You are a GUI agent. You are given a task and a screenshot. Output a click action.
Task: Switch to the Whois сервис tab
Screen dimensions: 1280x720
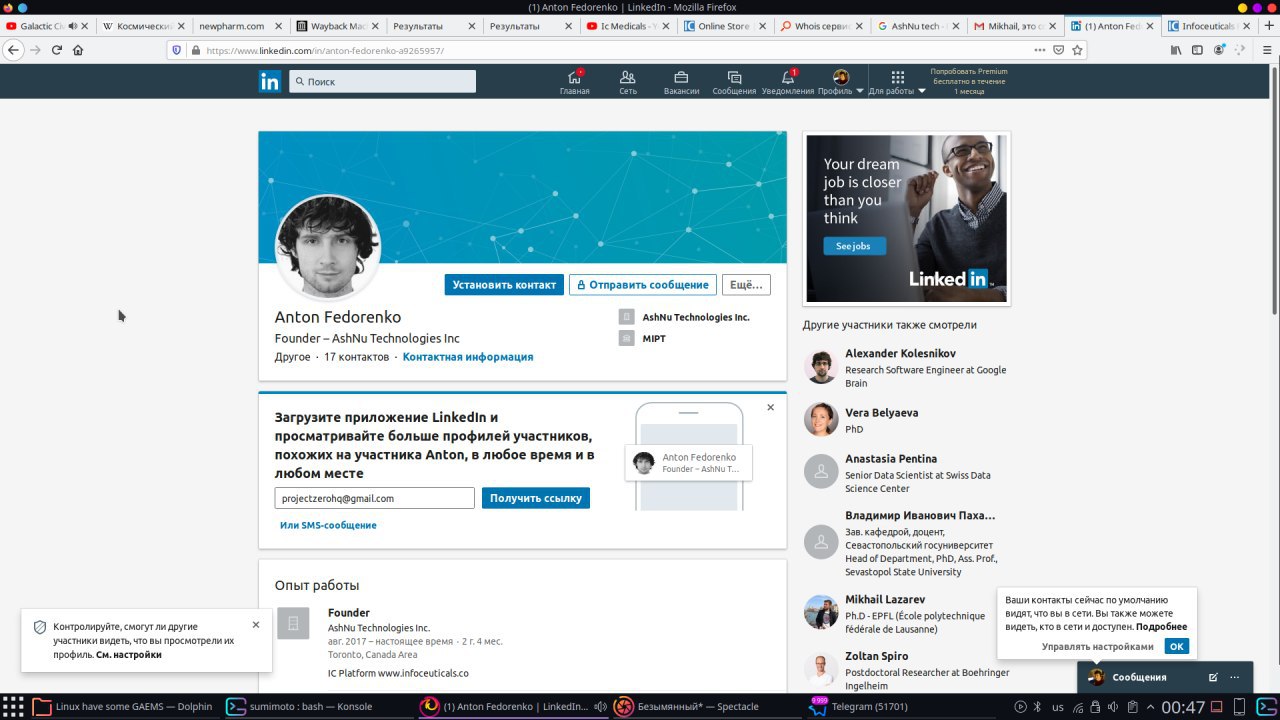tap(823, 26)
